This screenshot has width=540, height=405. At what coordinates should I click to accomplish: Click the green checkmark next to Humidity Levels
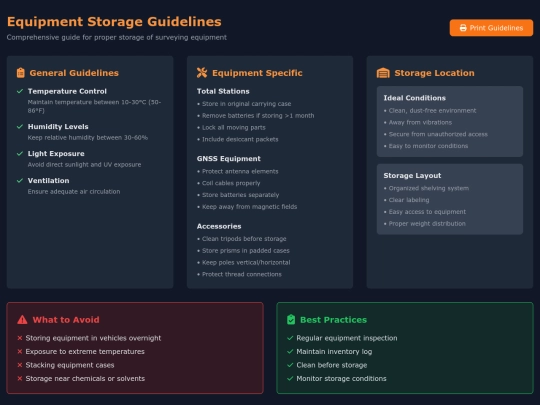[20, 127]
